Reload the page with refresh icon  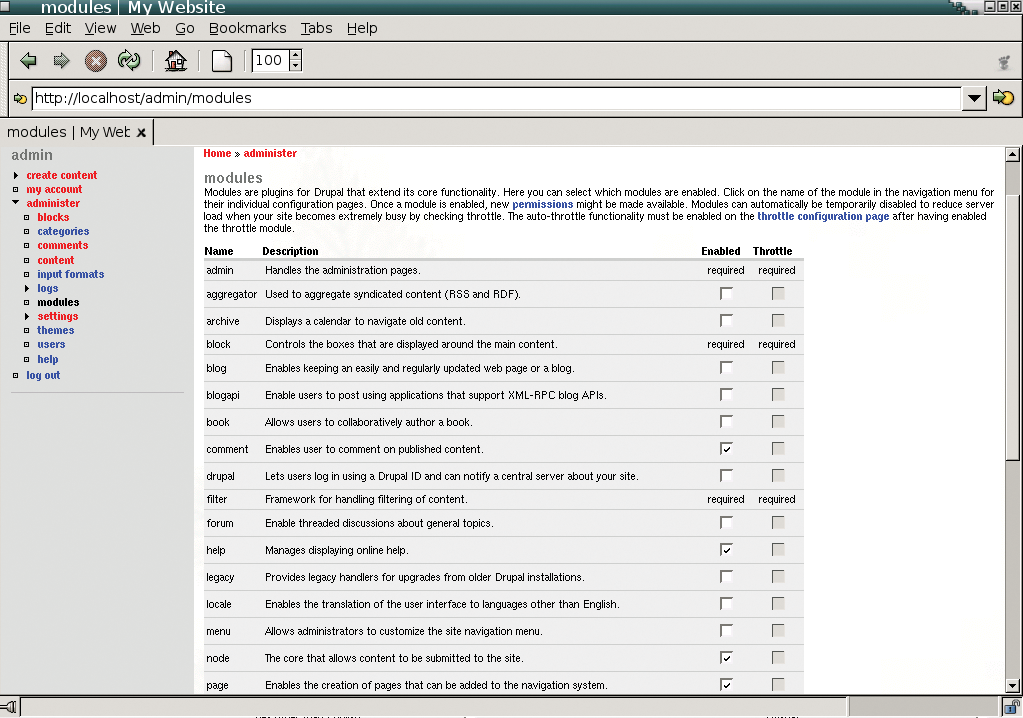click(x=129, y=61)
